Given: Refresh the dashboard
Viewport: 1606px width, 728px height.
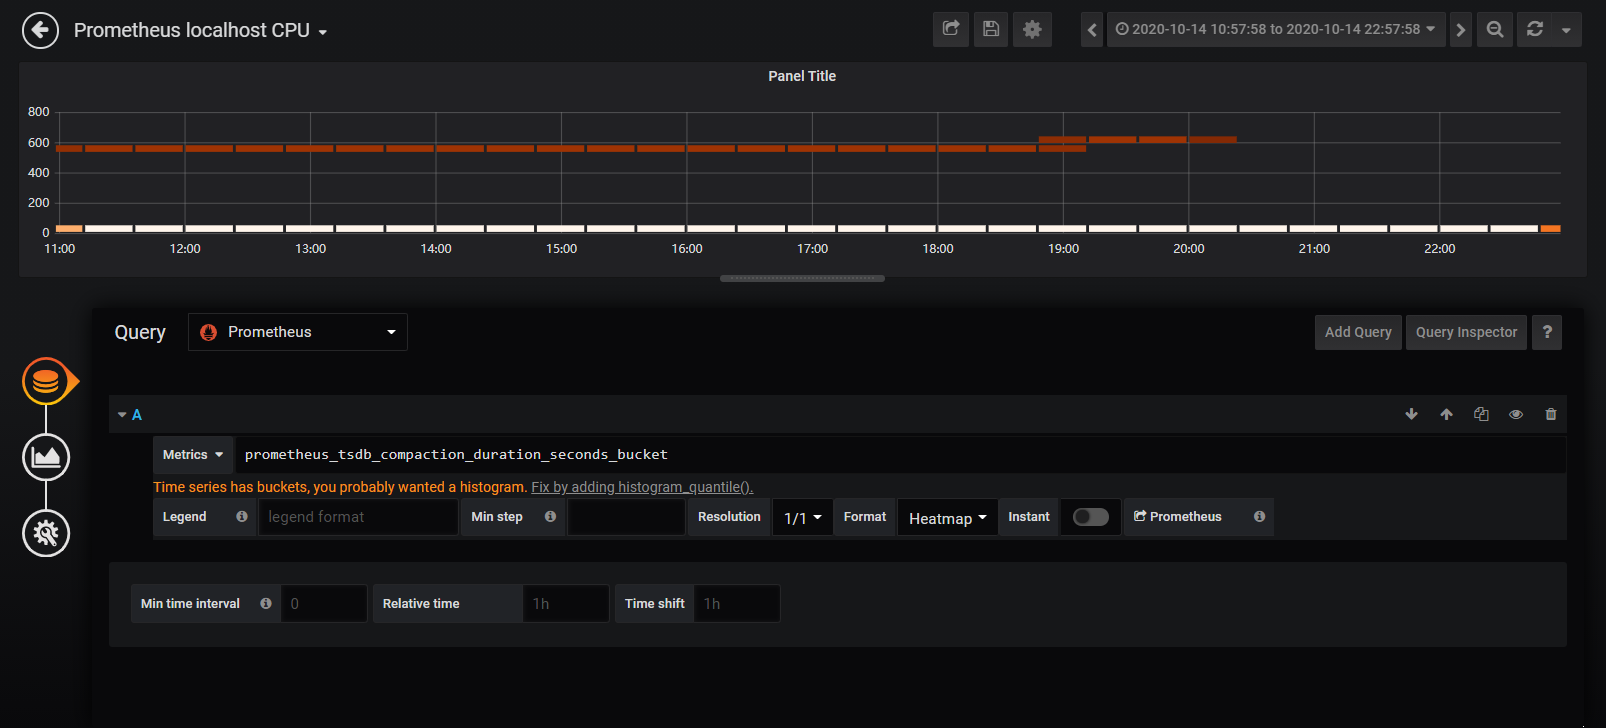Looking at the screenshot, I should (1535, 29).
